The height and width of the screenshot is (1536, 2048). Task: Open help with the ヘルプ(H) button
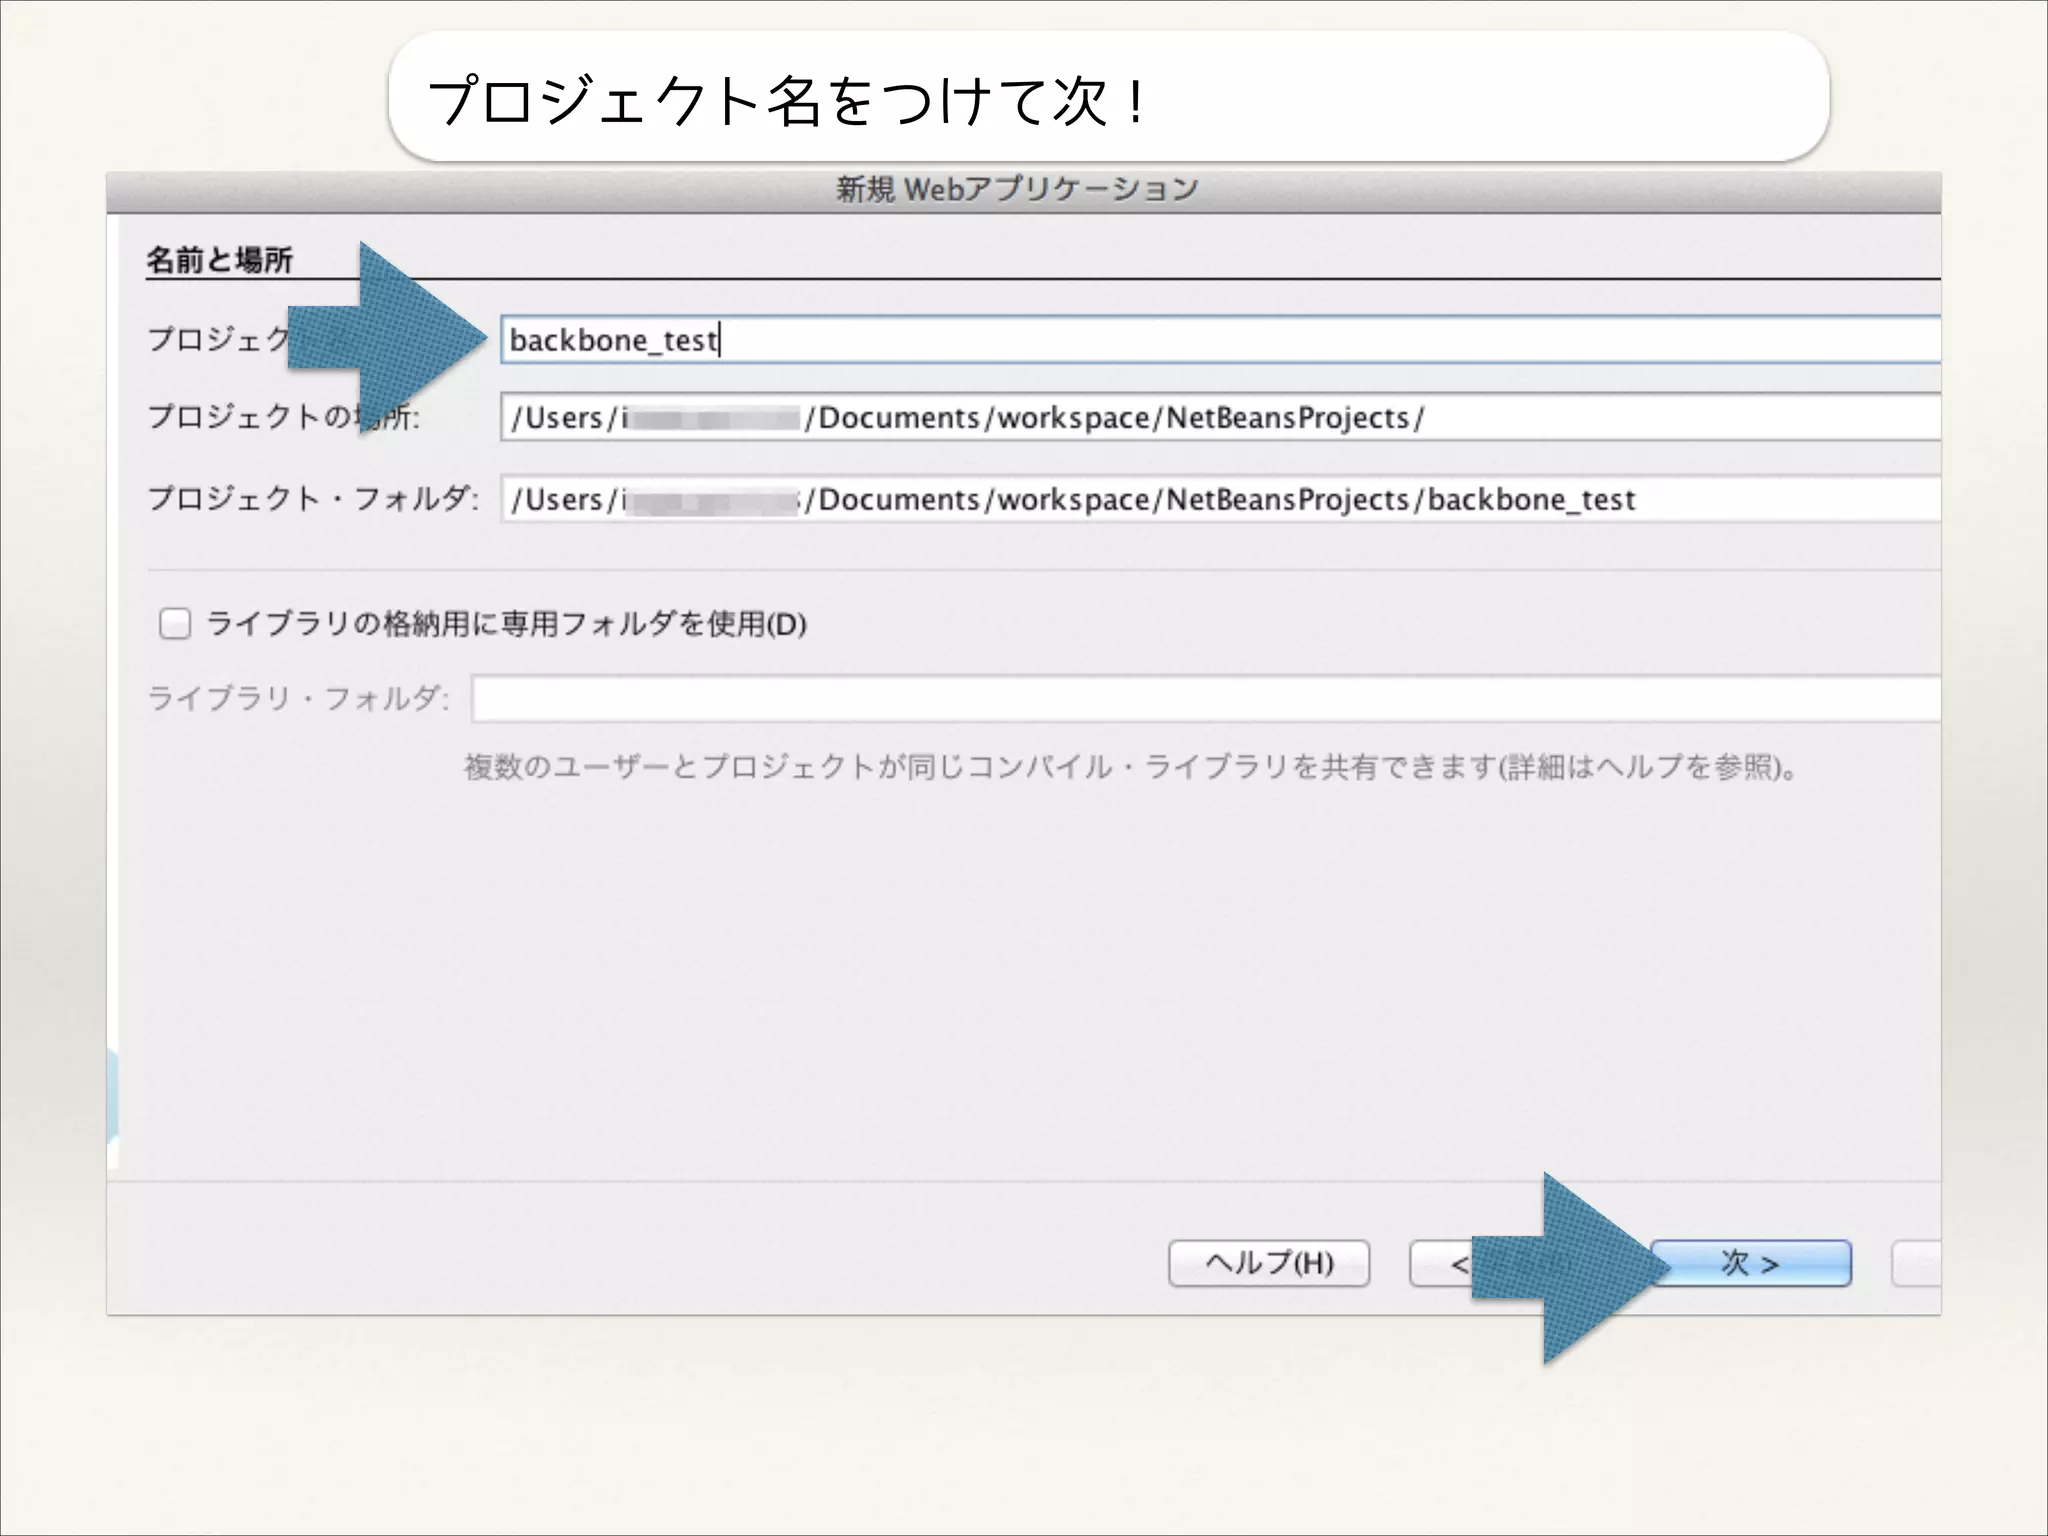coord(1269,1264)
